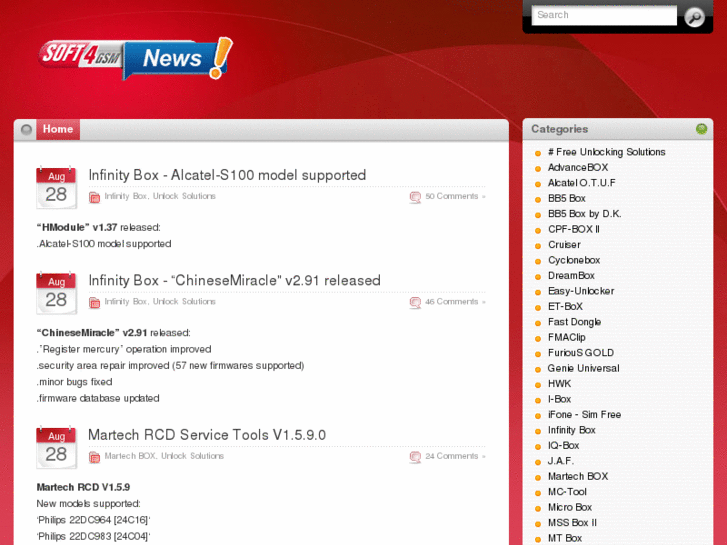Open MC-Tool category

(x=567, y=492)
